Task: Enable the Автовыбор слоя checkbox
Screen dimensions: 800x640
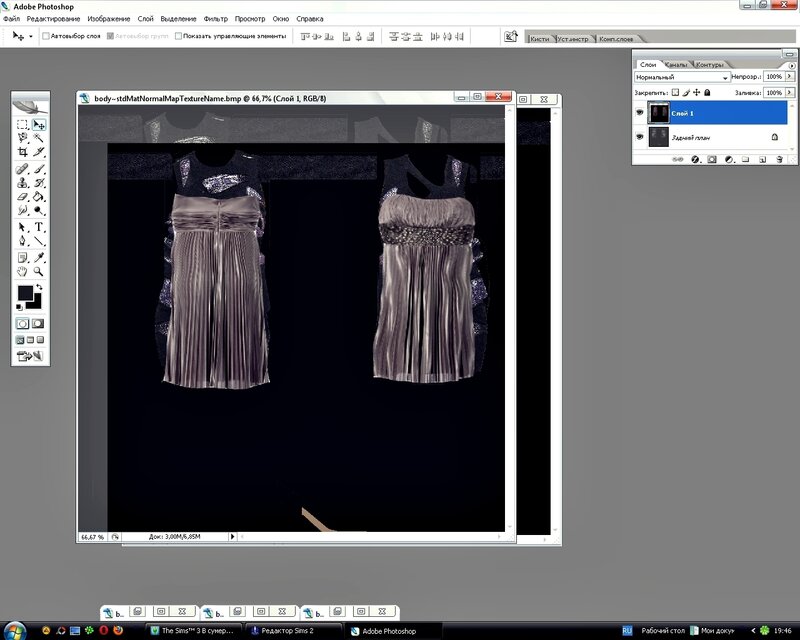Action: point(46,36)
